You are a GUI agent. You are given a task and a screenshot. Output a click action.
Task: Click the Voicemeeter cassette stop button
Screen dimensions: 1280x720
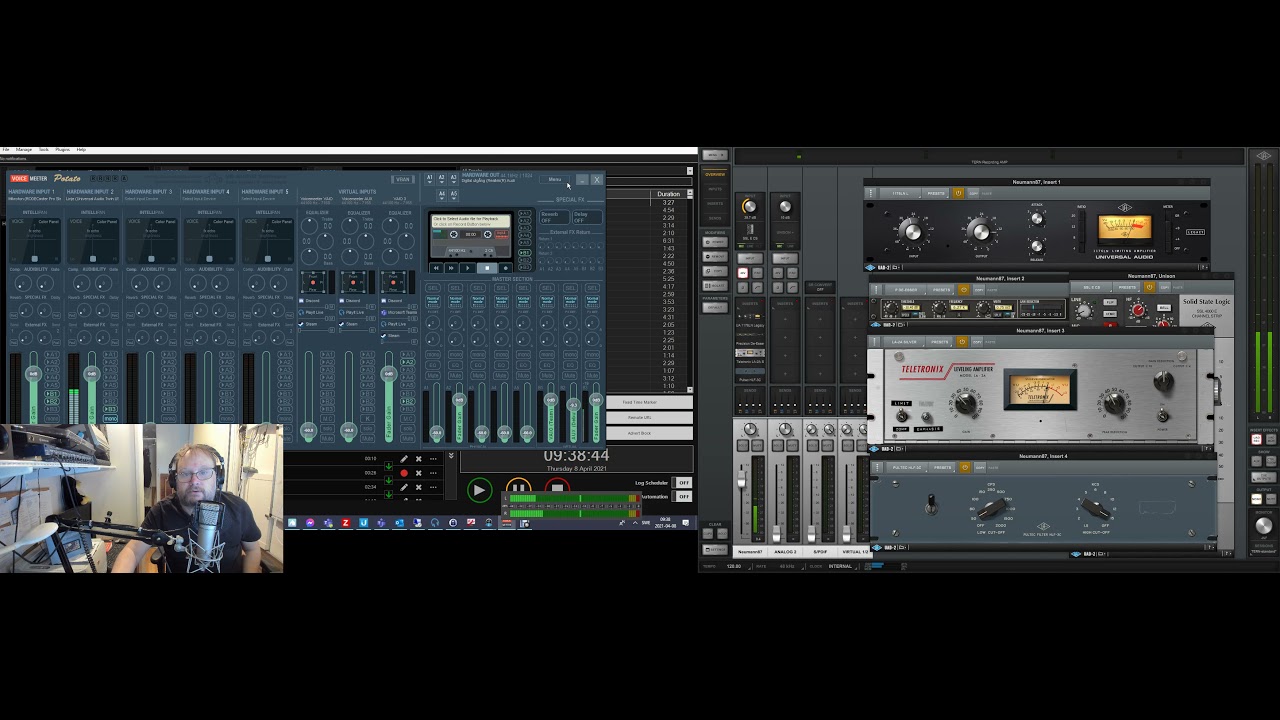point(487,268)
